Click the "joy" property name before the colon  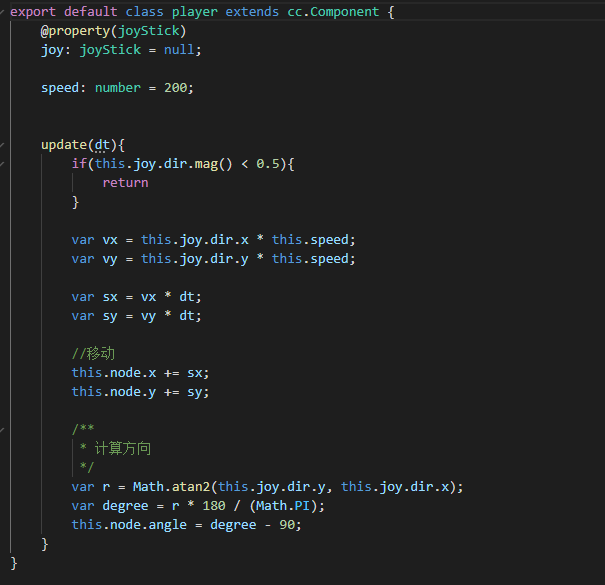(52, 50)
